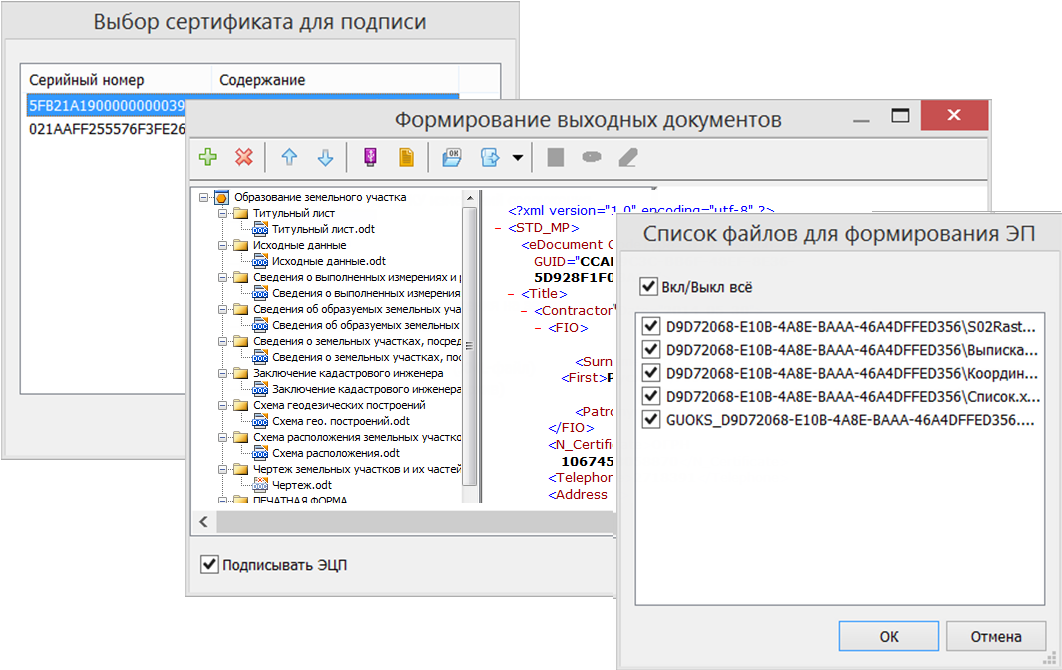This screenshot has width=1062, height=670.
Task: Collapse the Схема расположения земельных участков folder
Action: pyautogui.click(x=222, y=437)
